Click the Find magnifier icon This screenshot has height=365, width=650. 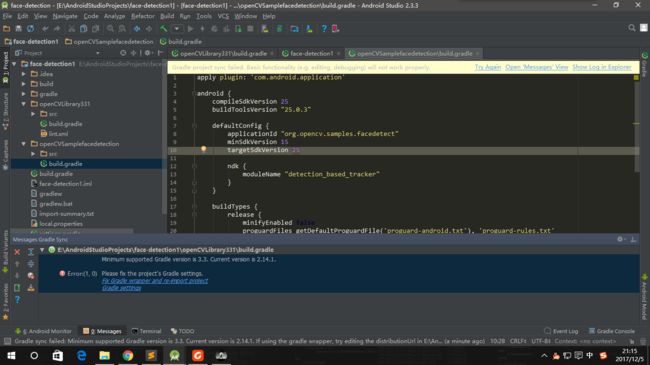[110, 29]
